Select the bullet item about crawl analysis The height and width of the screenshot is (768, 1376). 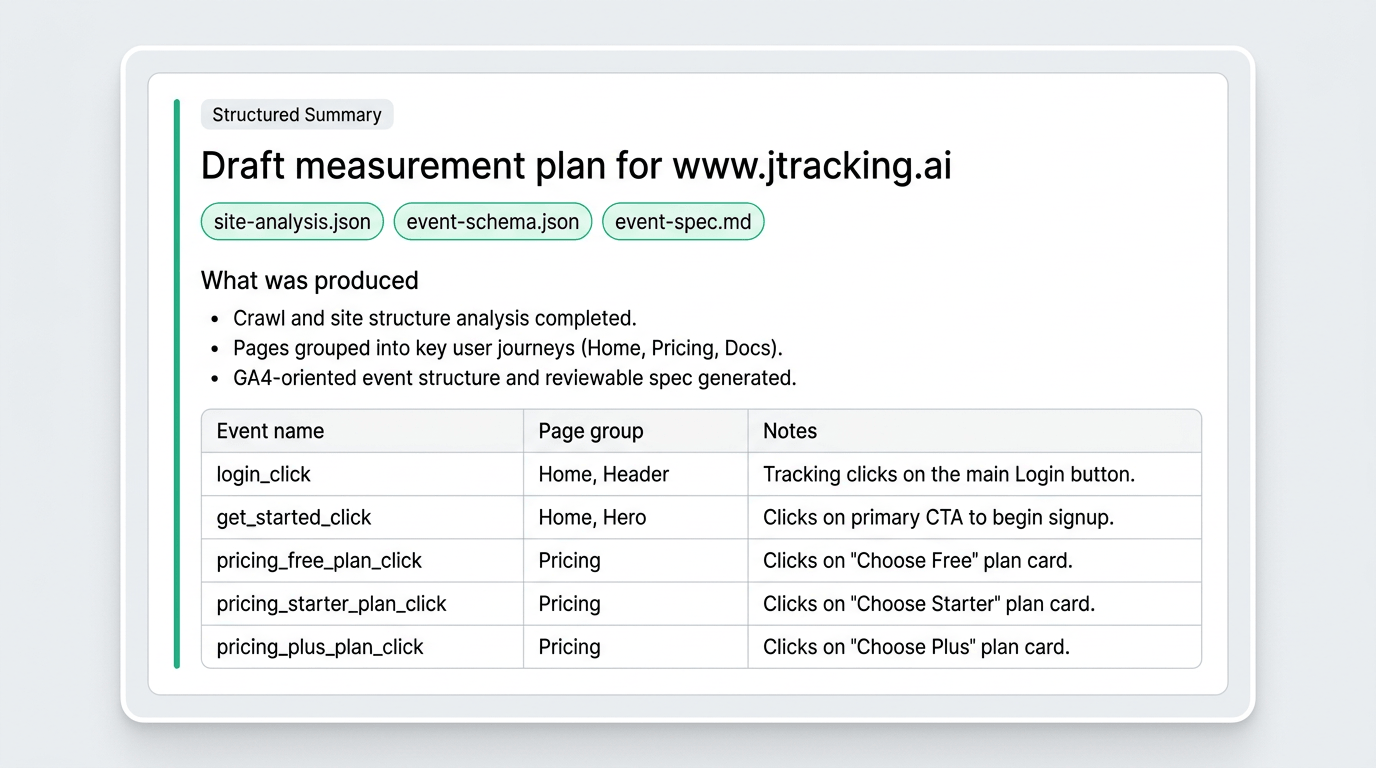click(434, 318)
